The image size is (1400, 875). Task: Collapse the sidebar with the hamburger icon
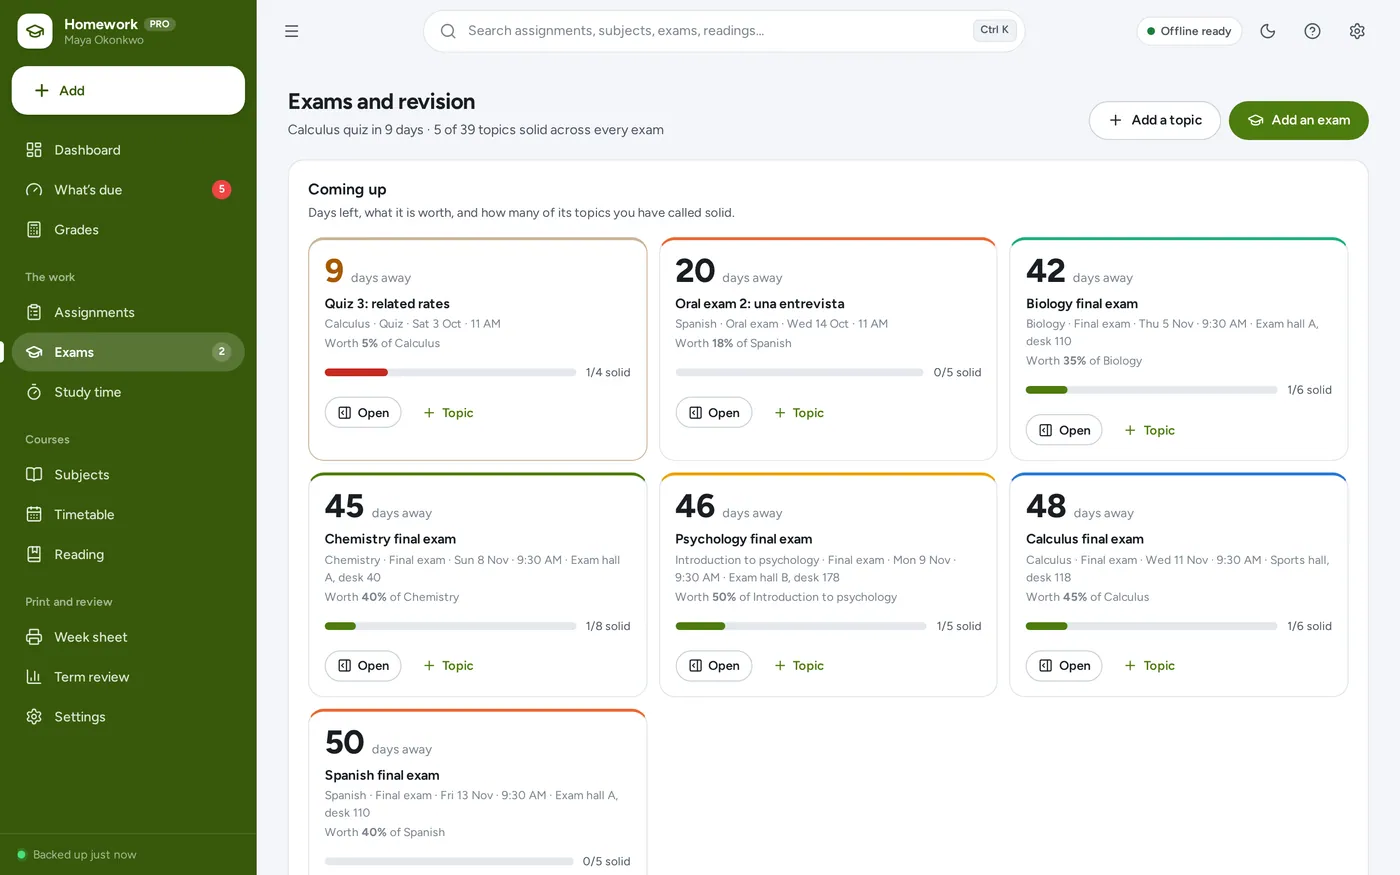(x=292, y=31)
